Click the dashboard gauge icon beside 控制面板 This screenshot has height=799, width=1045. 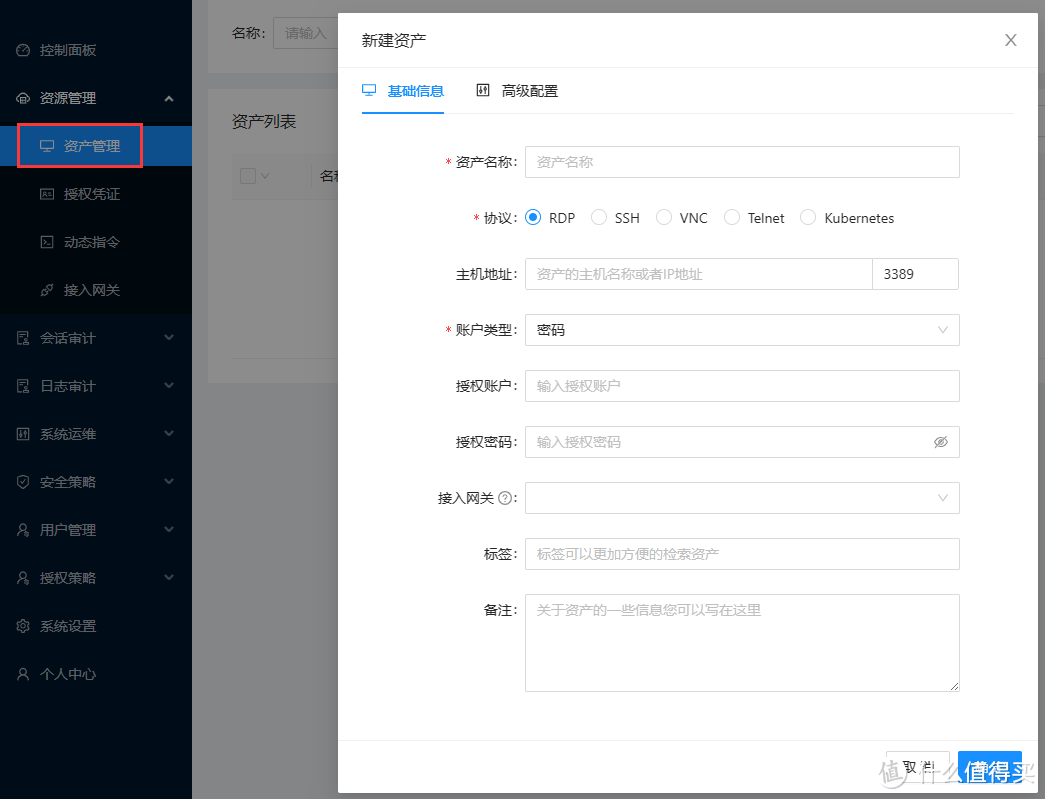click(23, 50)
